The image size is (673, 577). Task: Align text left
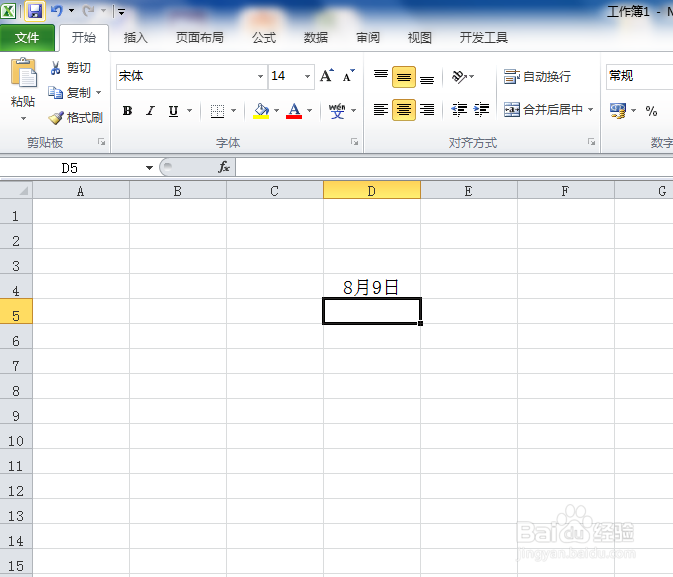(381, 110)
